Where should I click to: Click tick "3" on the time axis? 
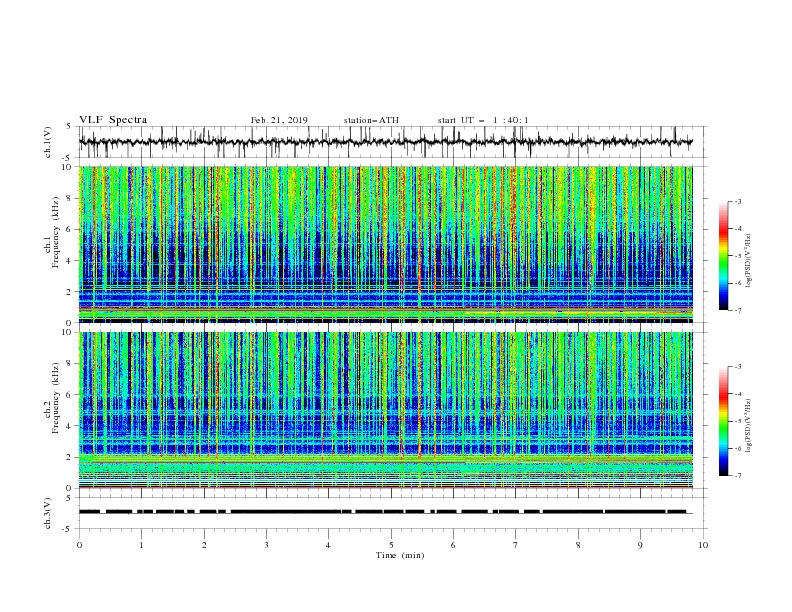(267, 545)
